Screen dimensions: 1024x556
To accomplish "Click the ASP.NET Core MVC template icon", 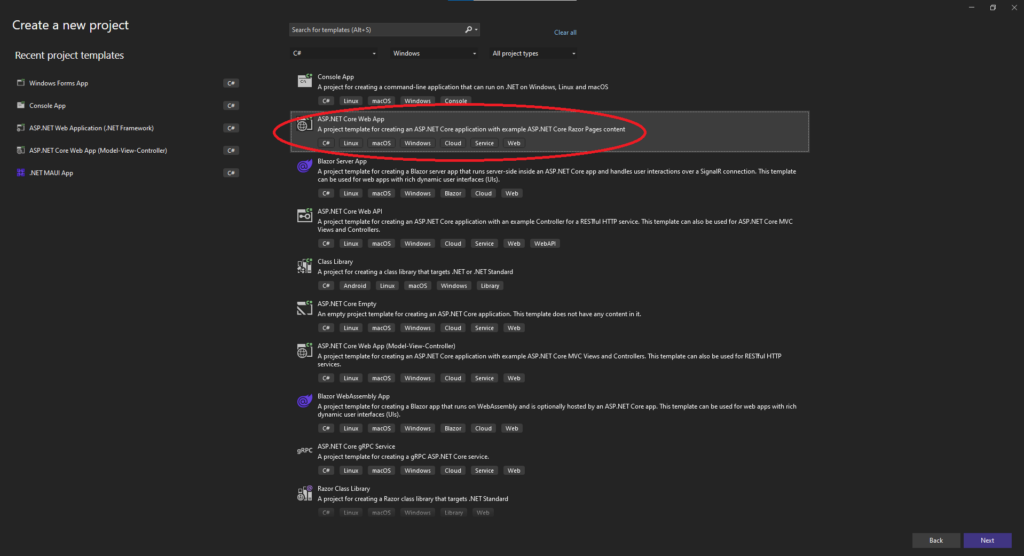I will (304, 351).
